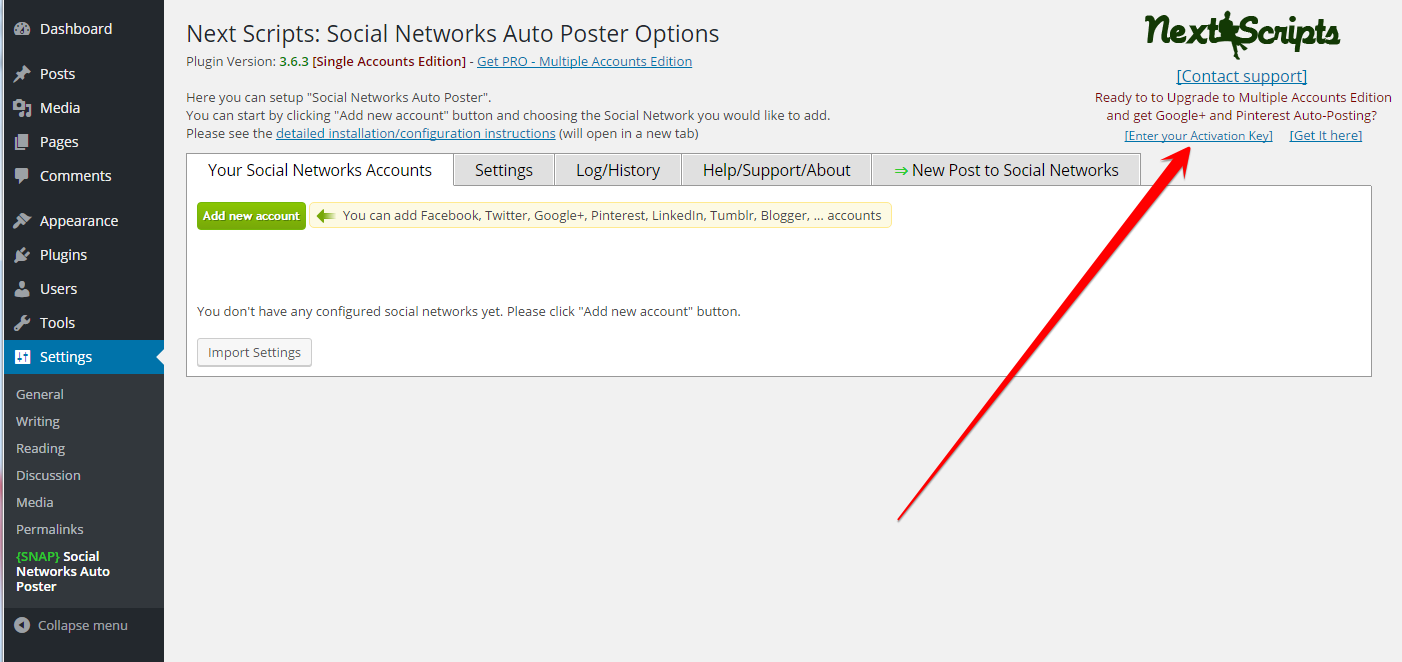Screen dimensions: 1402x662
Task: Select the Settings menu label
Action: [66, 357]
